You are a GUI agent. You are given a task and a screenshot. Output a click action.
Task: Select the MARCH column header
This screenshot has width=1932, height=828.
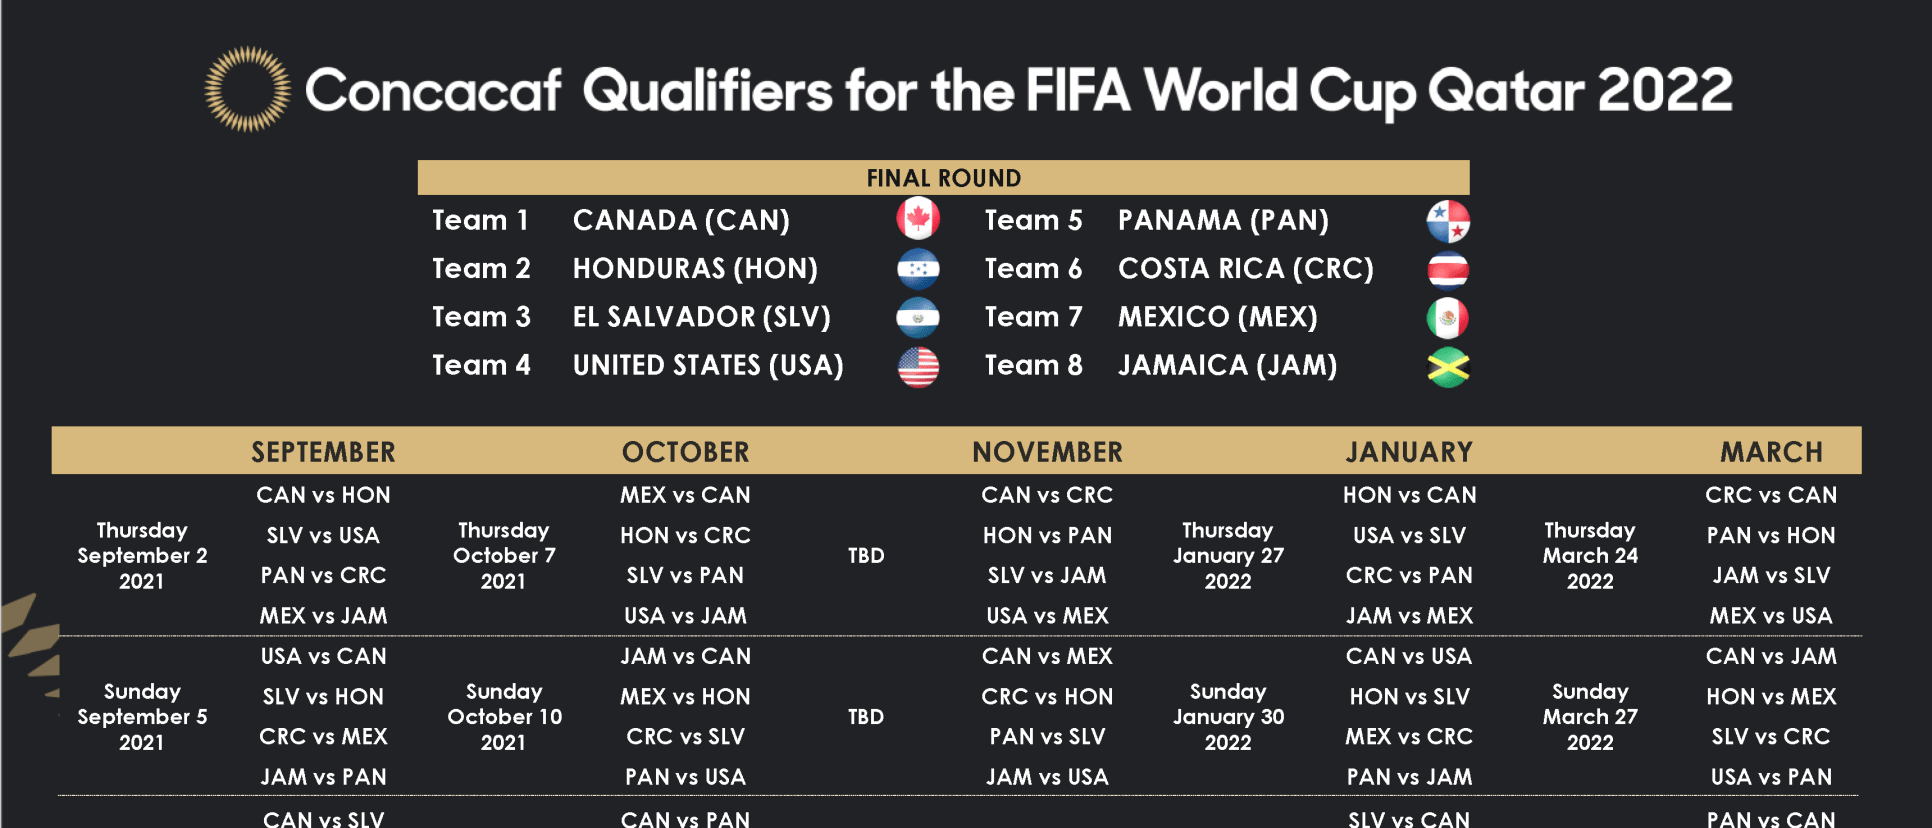click(x=1771, y=452)
